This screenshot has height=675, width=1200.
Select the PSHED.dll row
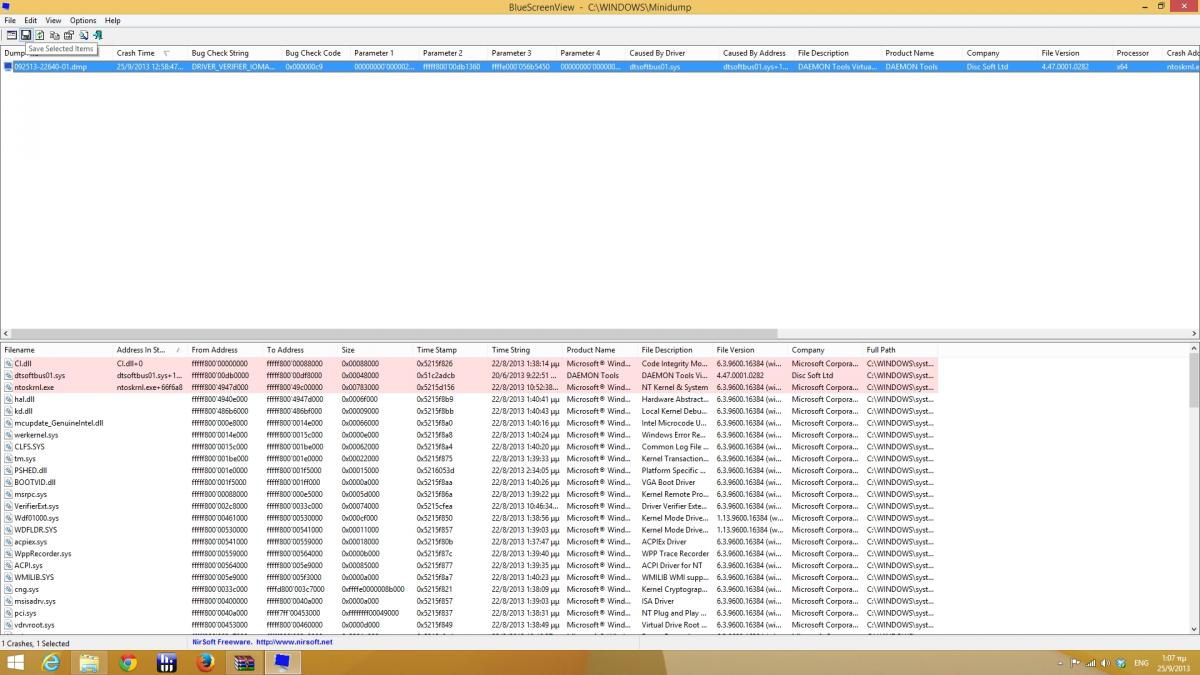tap(470, 470)
